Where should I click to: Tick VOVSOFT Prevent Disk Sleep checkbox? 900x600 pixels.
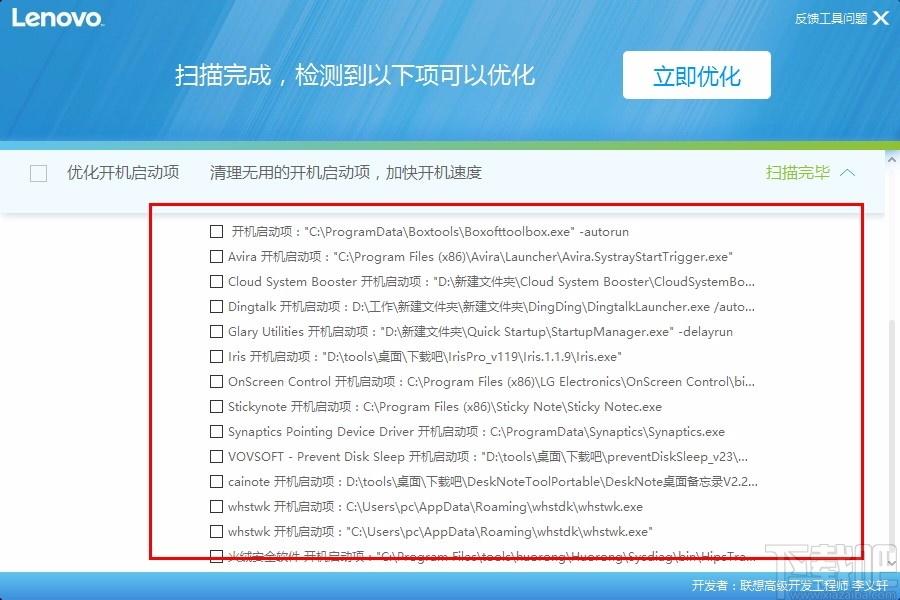(216, 456)
